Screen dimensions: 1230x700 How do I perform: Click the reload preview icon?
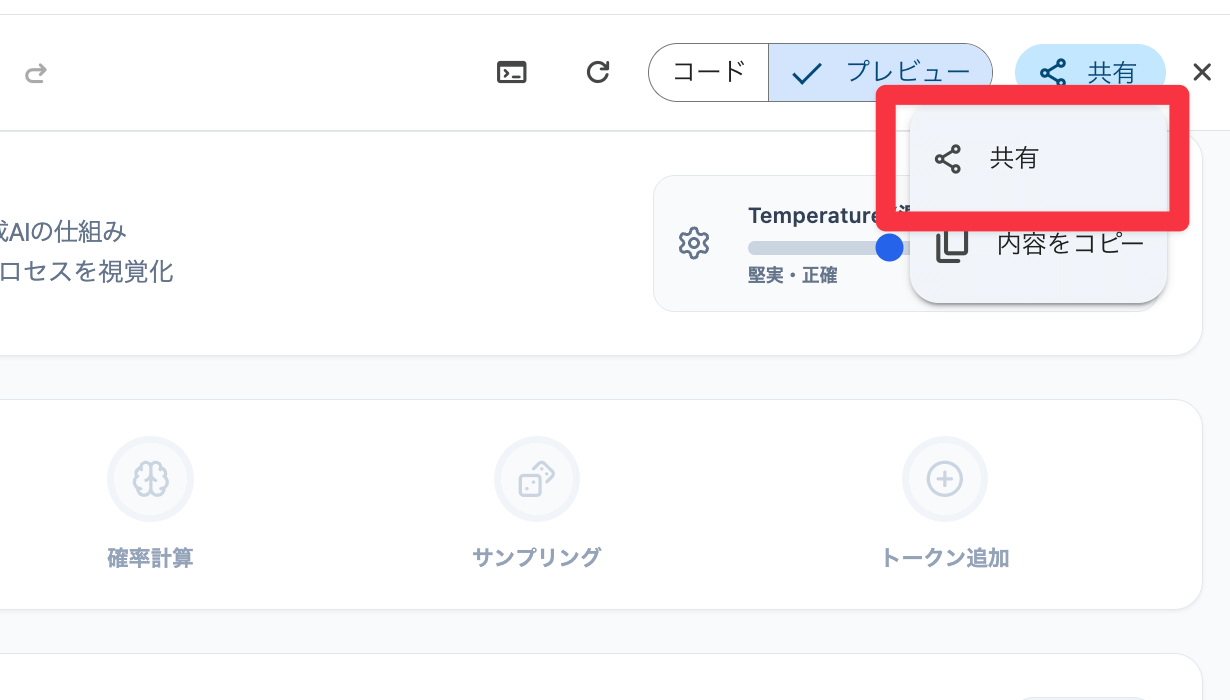click(x=598, y=72)
